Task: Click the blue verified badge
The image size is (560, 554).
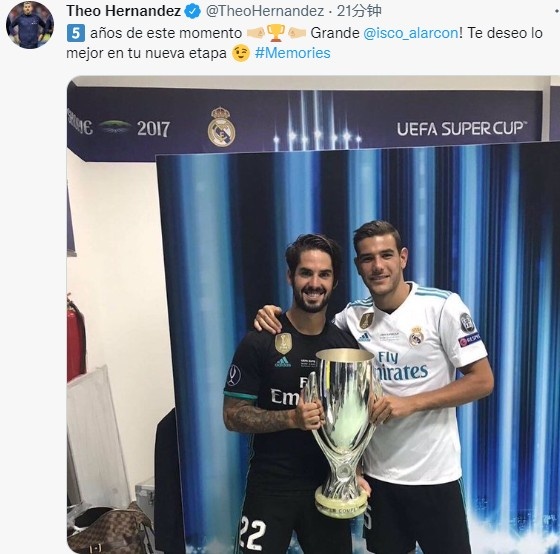Action: [x=192, y=11]
